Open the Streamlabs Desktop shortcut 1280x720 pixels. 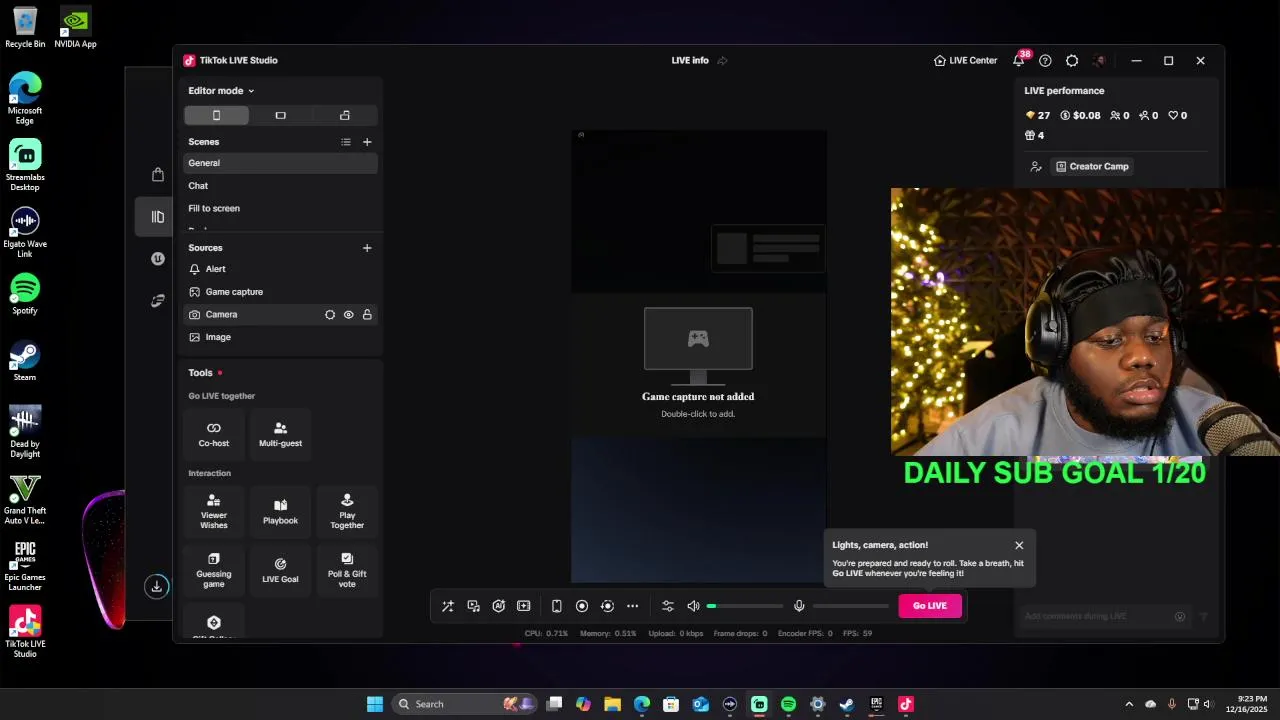pos(25,166)
